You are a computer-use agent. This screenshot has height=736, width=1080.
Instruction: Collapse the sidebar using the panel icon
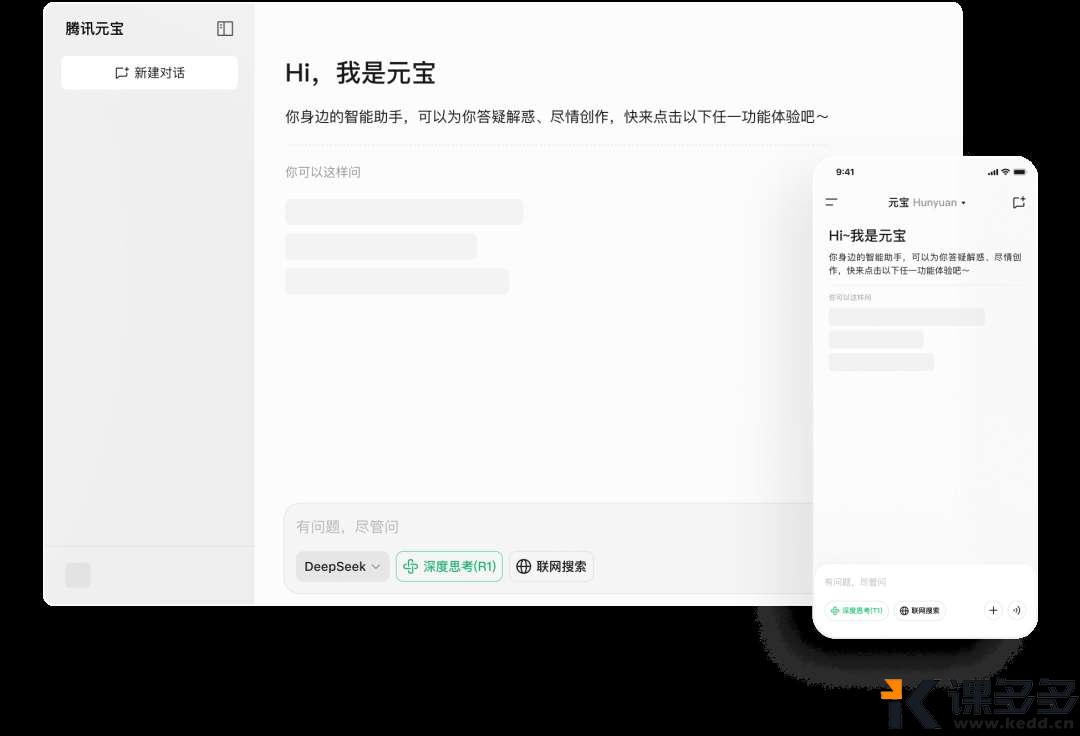point(225,29)
